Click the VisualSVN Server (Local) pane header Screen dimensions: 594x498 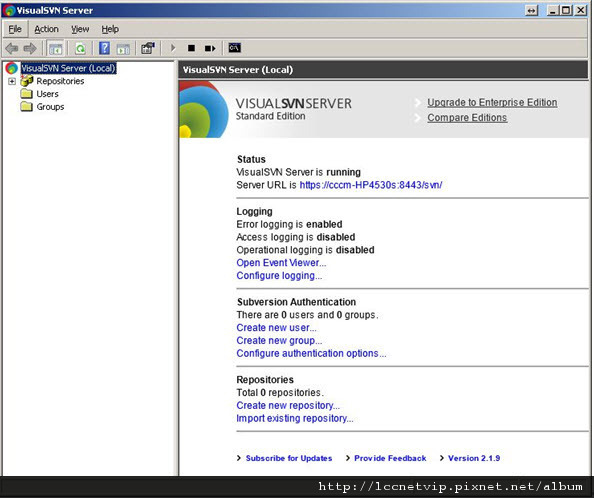coord(383,70)
